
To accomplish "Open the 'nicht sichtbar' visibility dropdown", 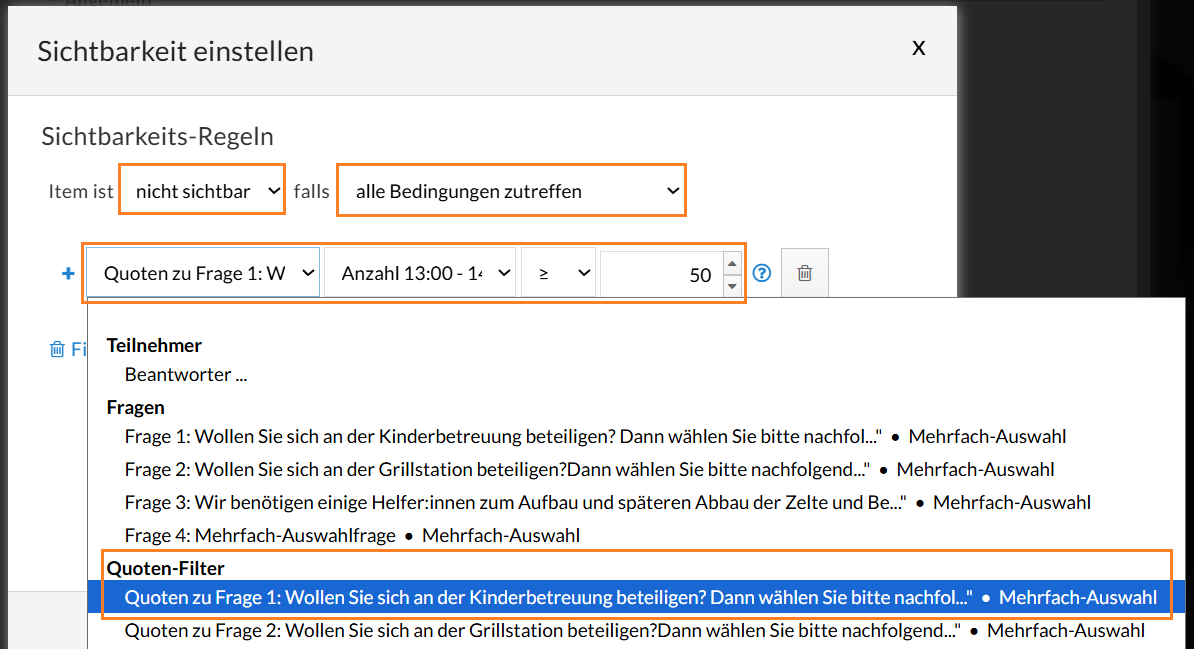I will pyautogui.click(x=202, y=191).
